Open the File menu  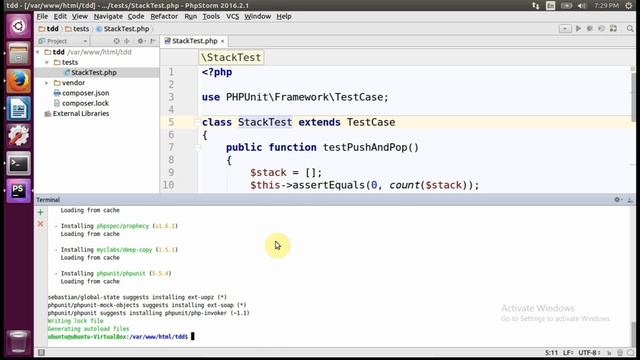42,16
